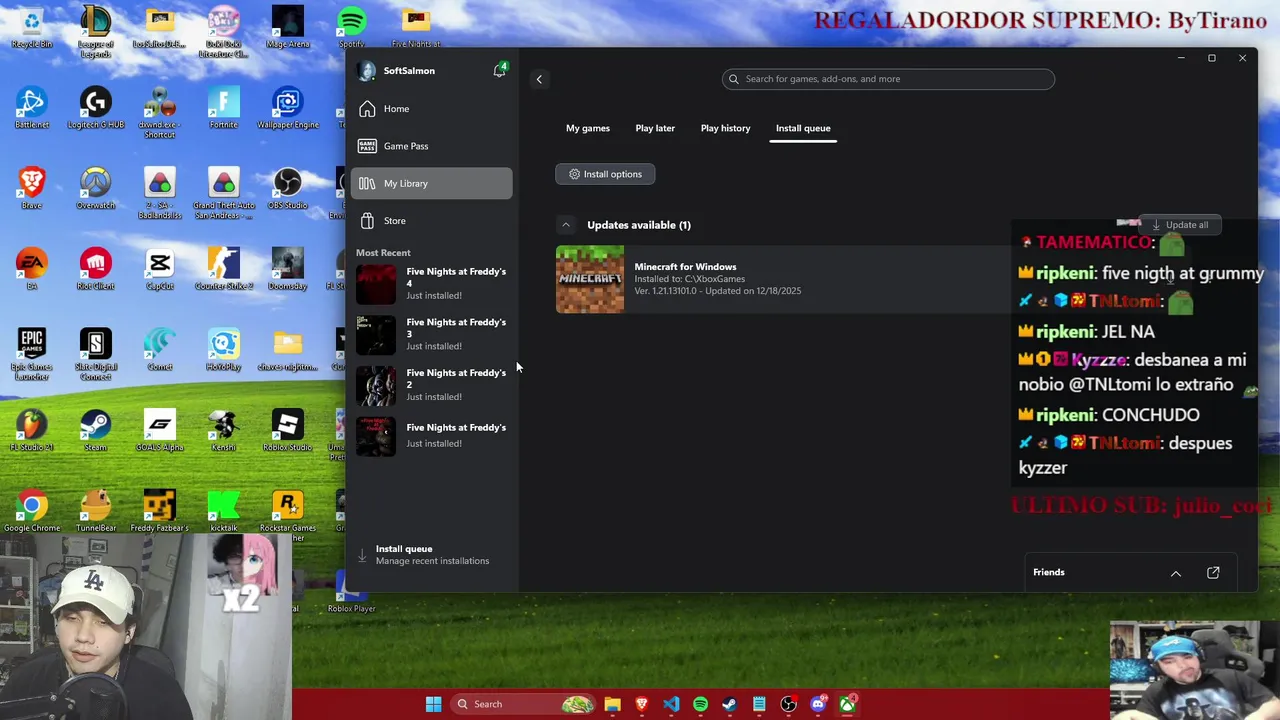The height and width of the screenshot is (720, 1280).
Task: Open Five Nights at Freddy's 3 entry
Action: click(x=431, y=334)
